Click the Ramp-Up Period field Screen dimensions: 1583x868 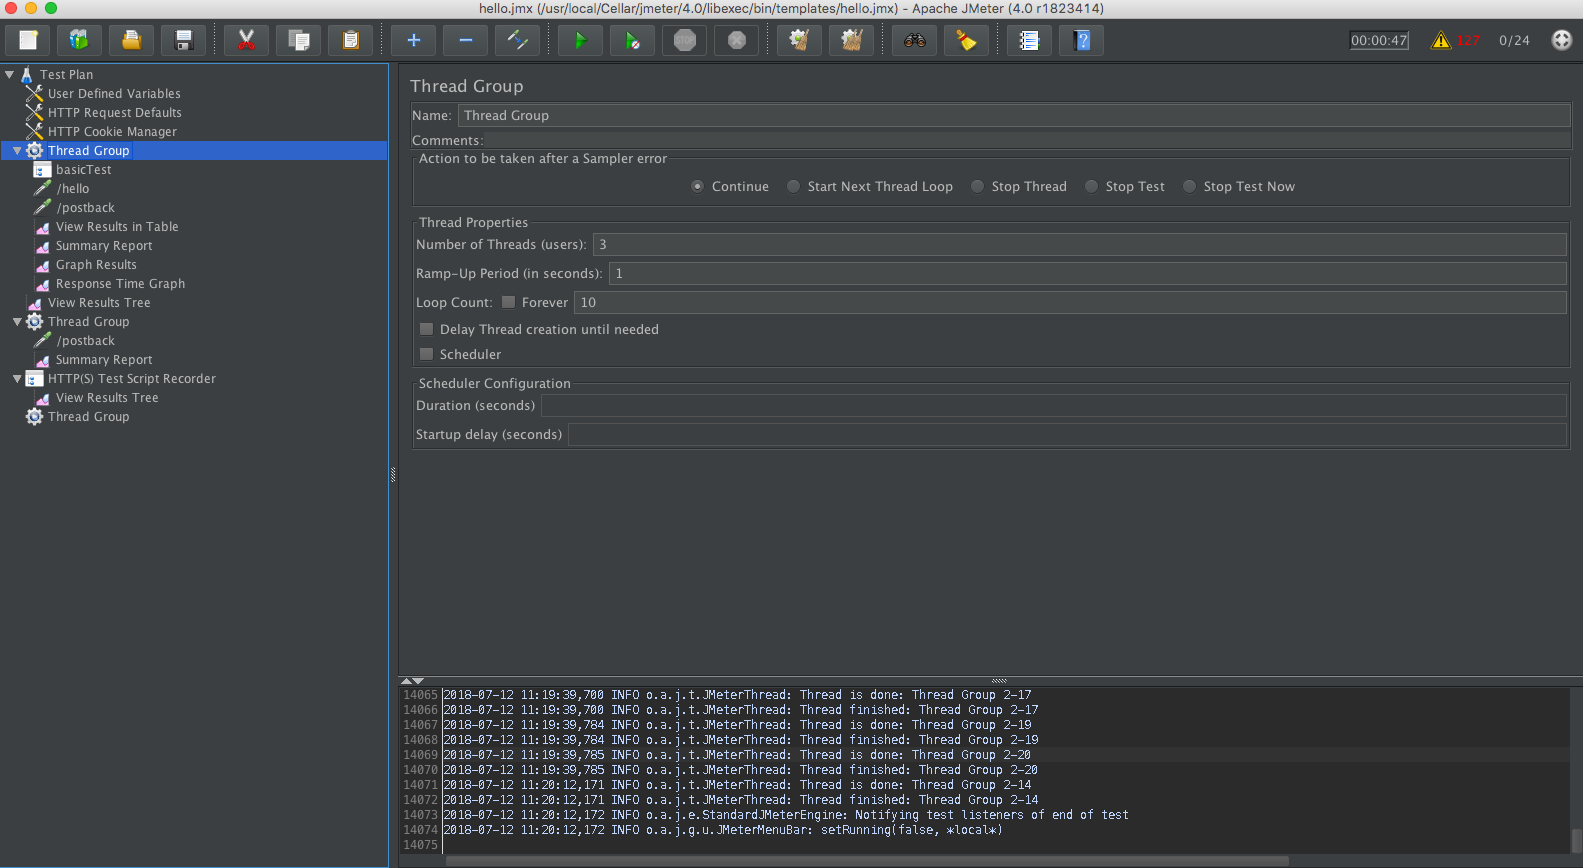[1087, 273]
